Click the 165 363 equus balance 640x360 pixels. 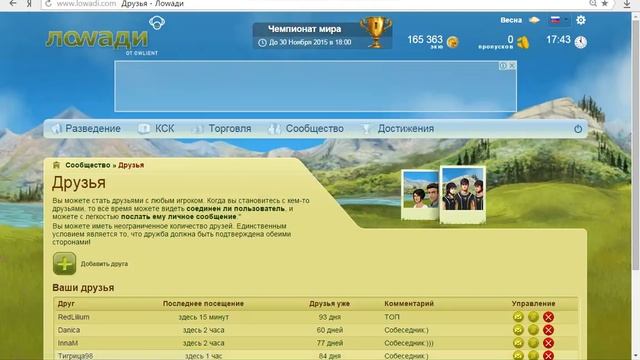coord(425,40)
